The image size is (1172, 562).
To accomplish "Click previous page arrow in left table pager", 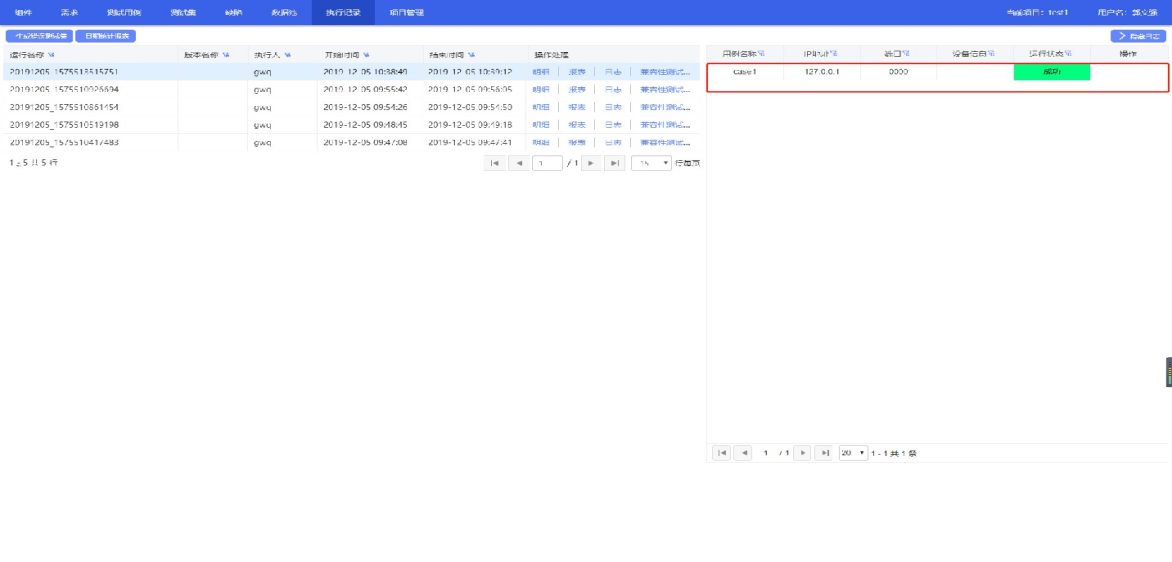I will tap(519, 163).
